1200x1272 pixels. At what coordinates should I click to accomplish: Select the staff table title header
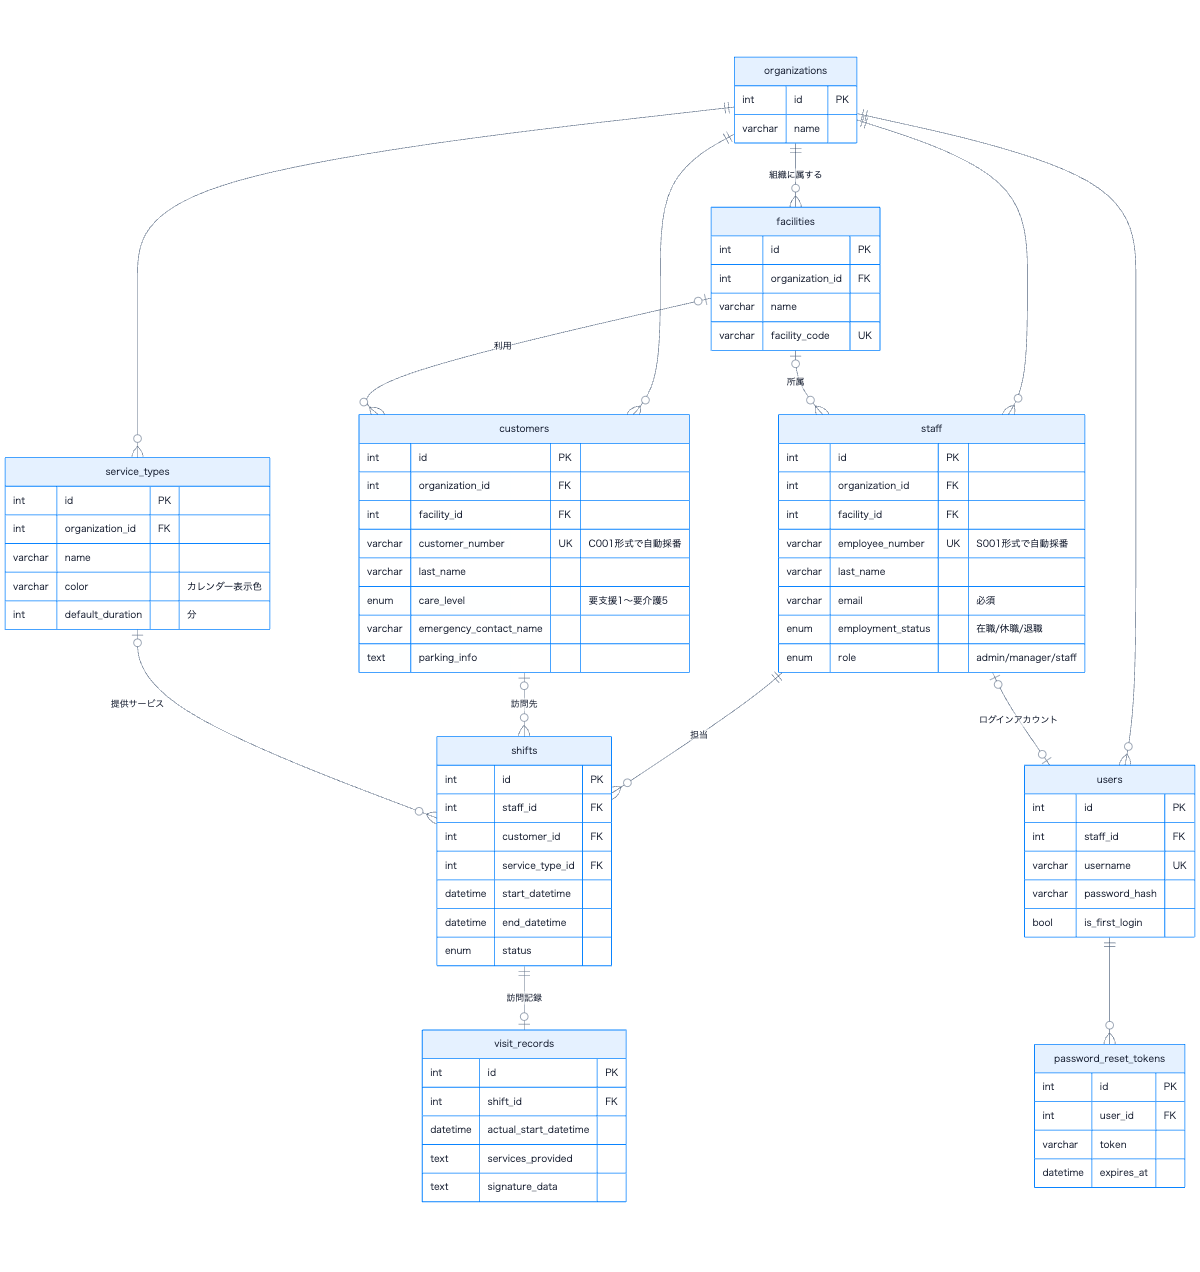point(931,429)
